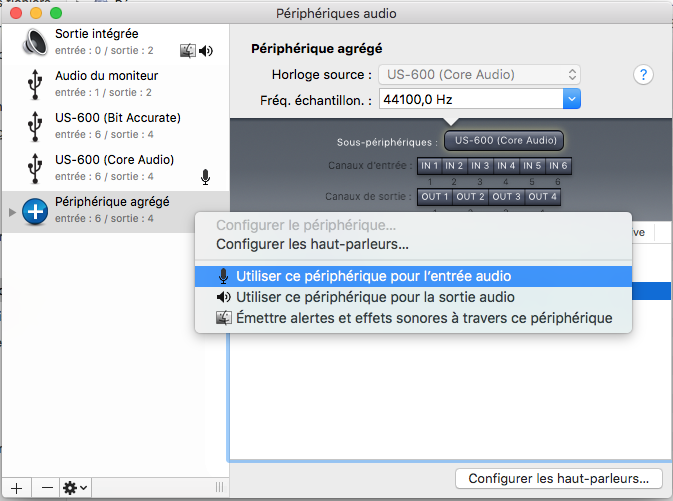The width and height of the screenshot is (673, 501).
Task: Select input channel IN 5
Action: pos(532,166)
